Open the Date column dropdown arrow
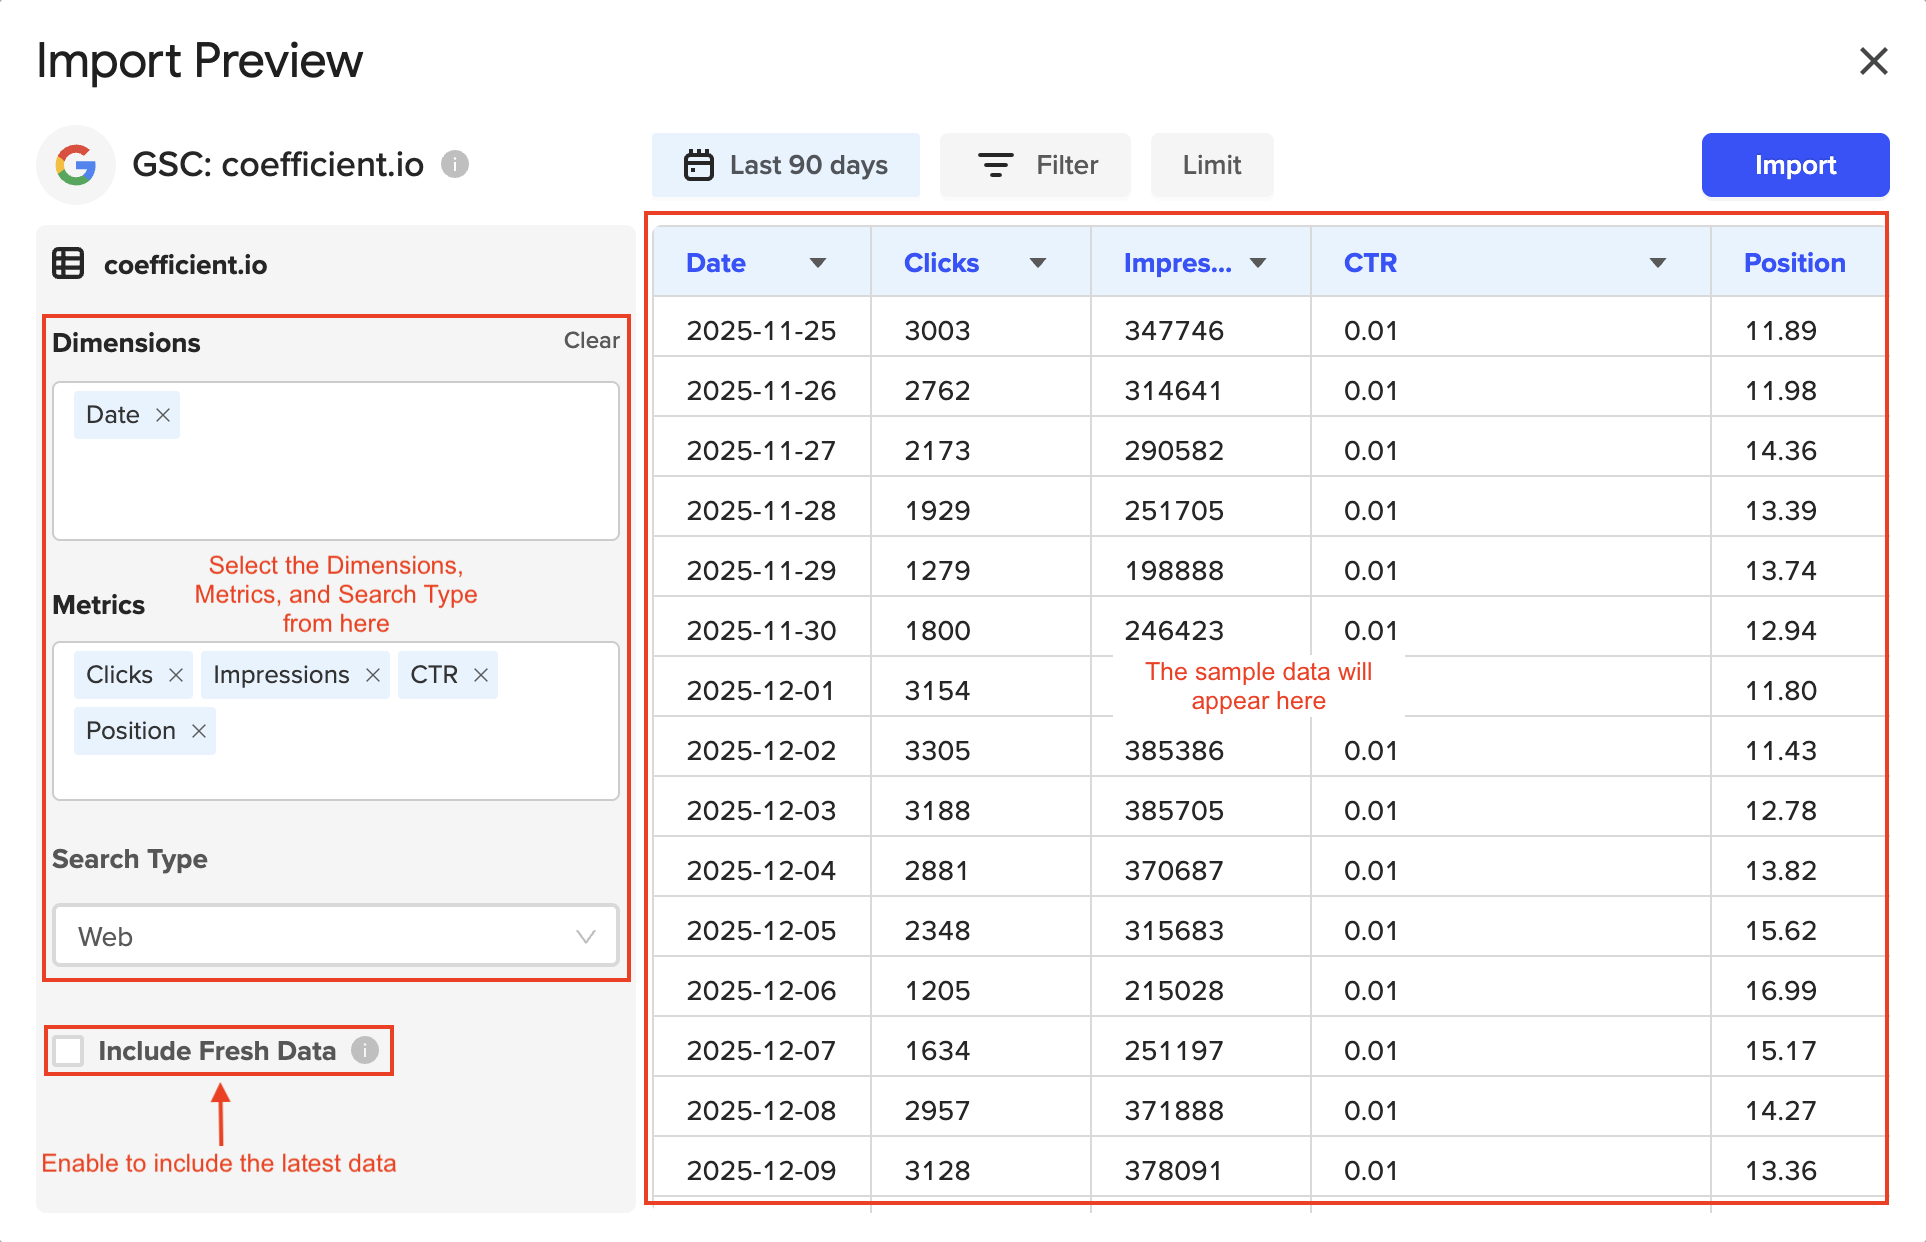 tap(818, 263)
